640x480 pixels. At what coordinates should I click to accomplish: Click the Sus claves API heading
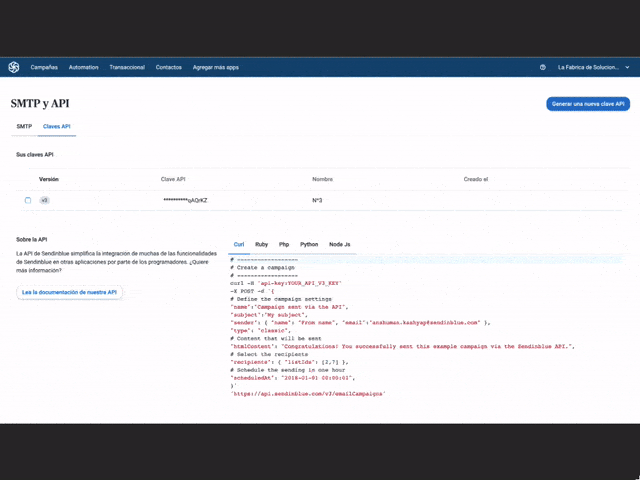pyautogui.click(x=35, y=155)
